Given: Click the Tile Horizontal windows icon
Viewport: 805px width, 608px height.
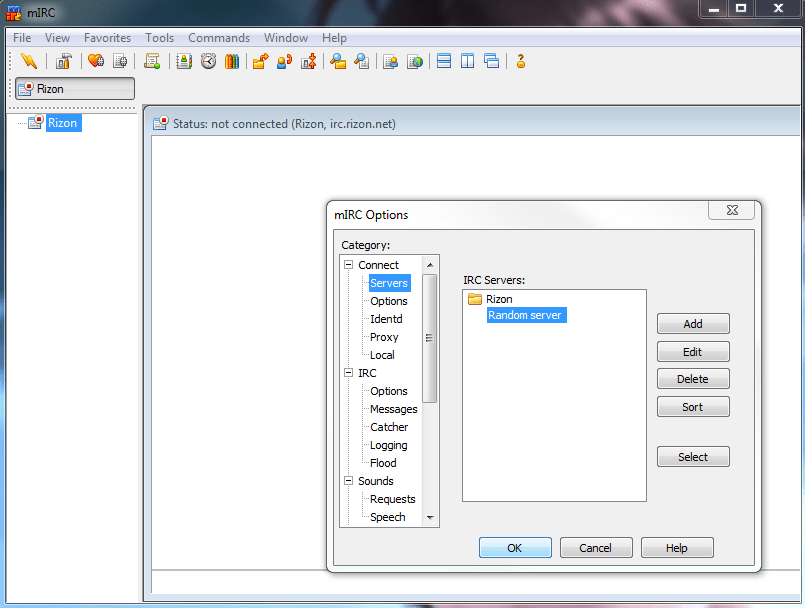Looking at the screenshot, I should [444, 61].
